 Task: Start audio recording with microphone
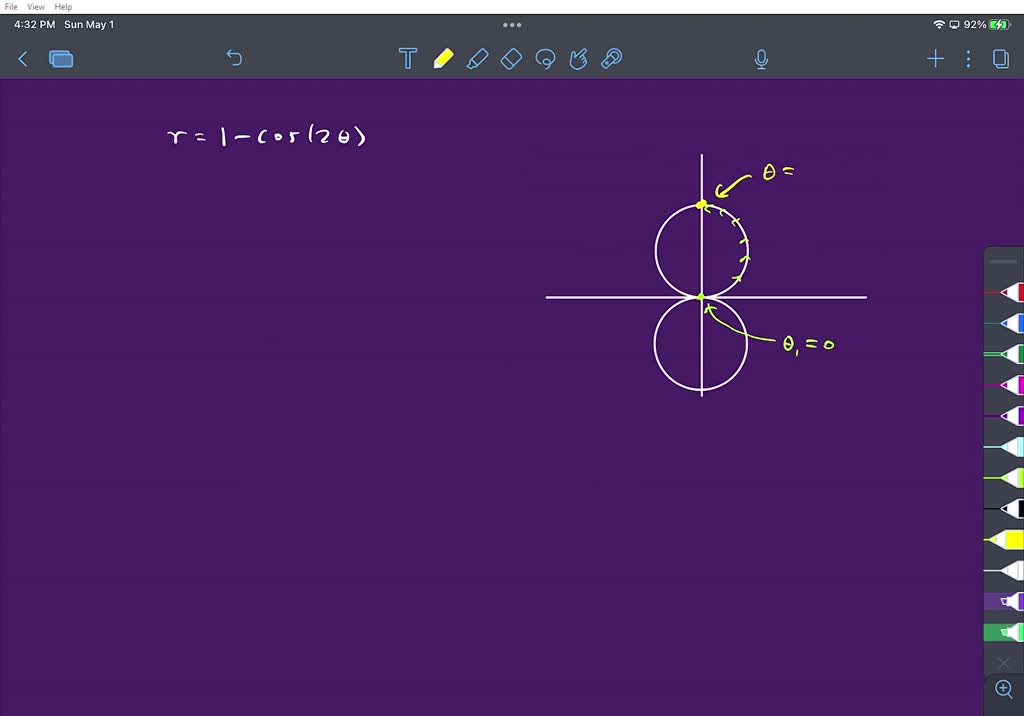(x=761, y=60)
